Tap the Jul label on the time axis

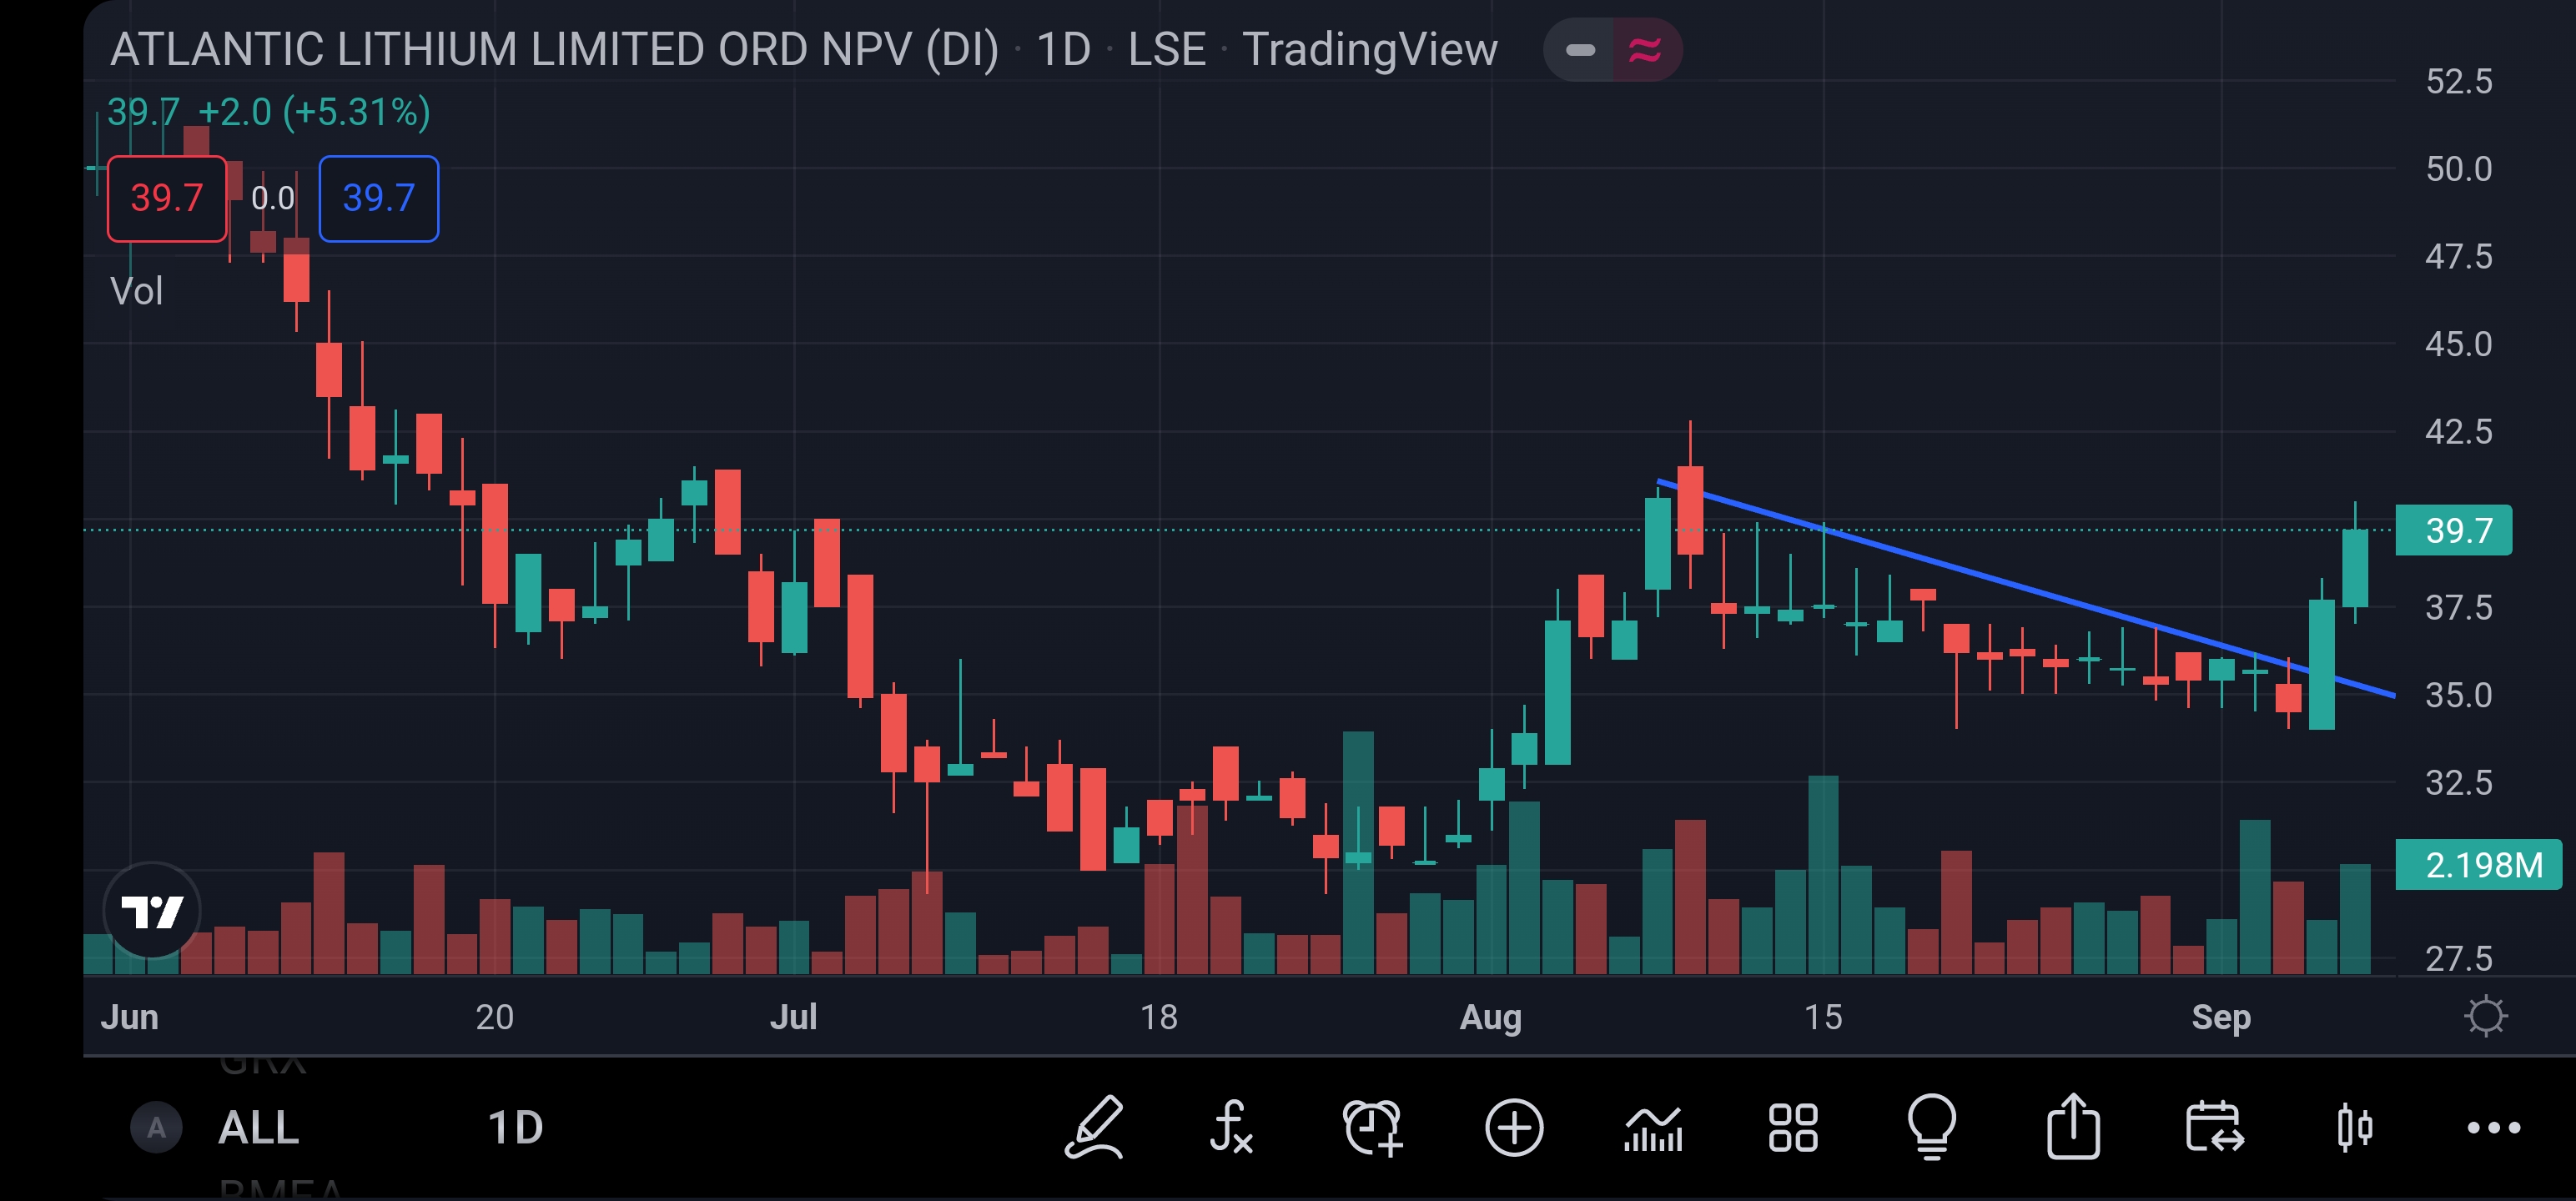[793, 1017]
